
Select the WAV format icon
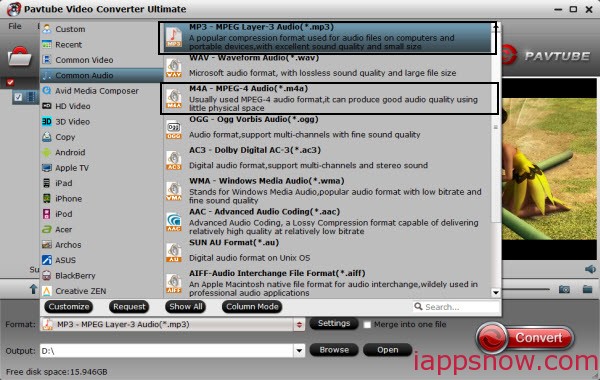click(174, 68)
